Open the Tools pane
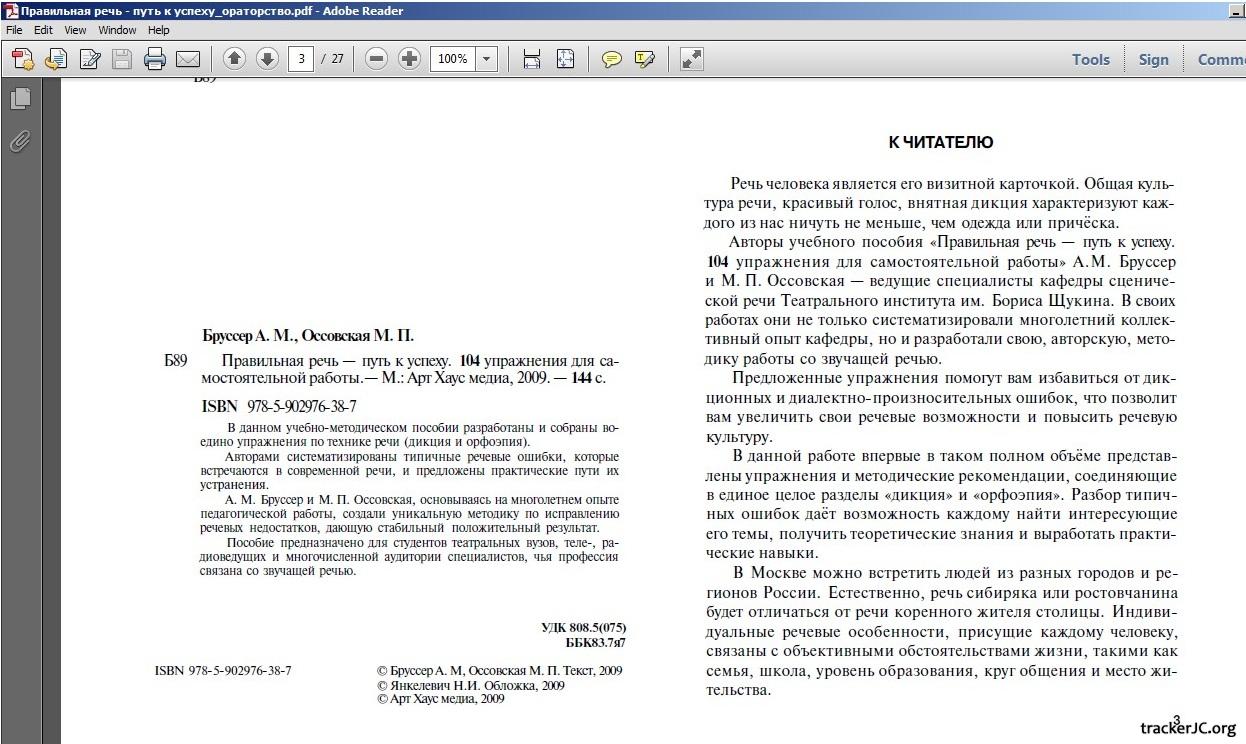Screen dimensions: 1246x744 coord(1090,59)
